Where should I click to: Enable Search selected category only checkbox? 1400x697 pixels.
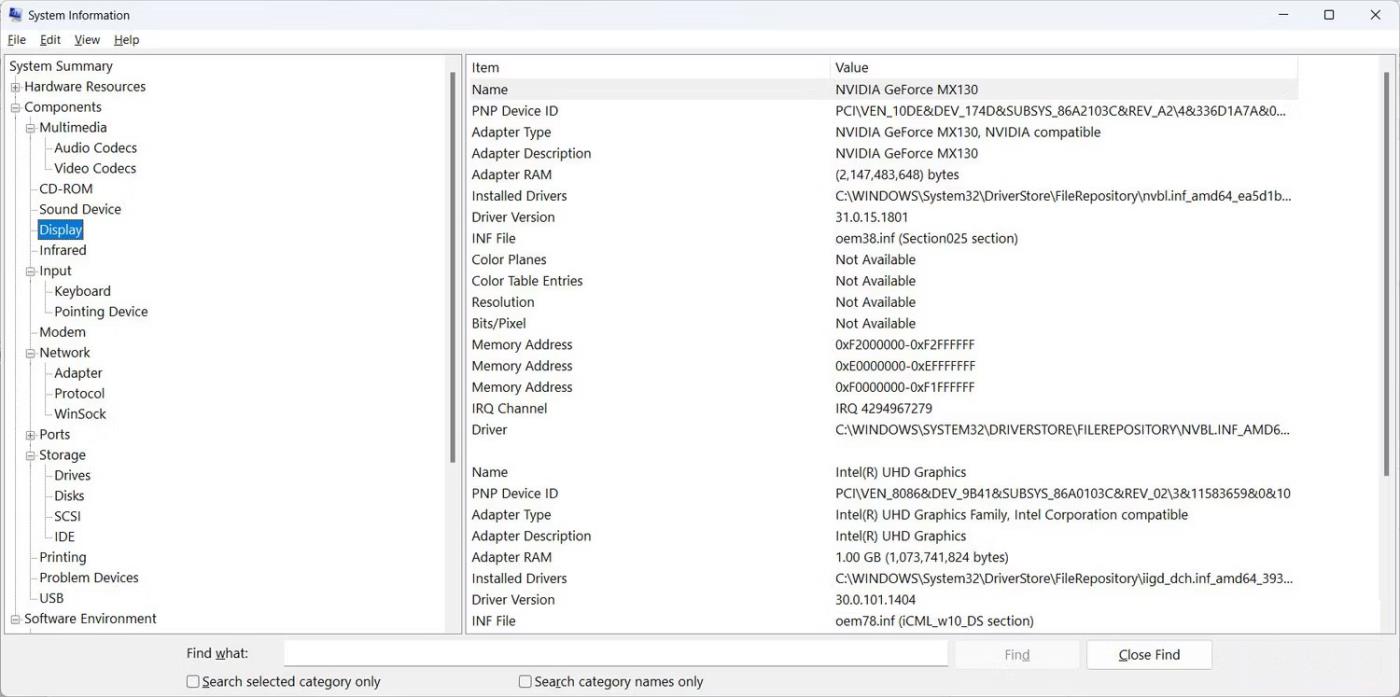(193, 682)
